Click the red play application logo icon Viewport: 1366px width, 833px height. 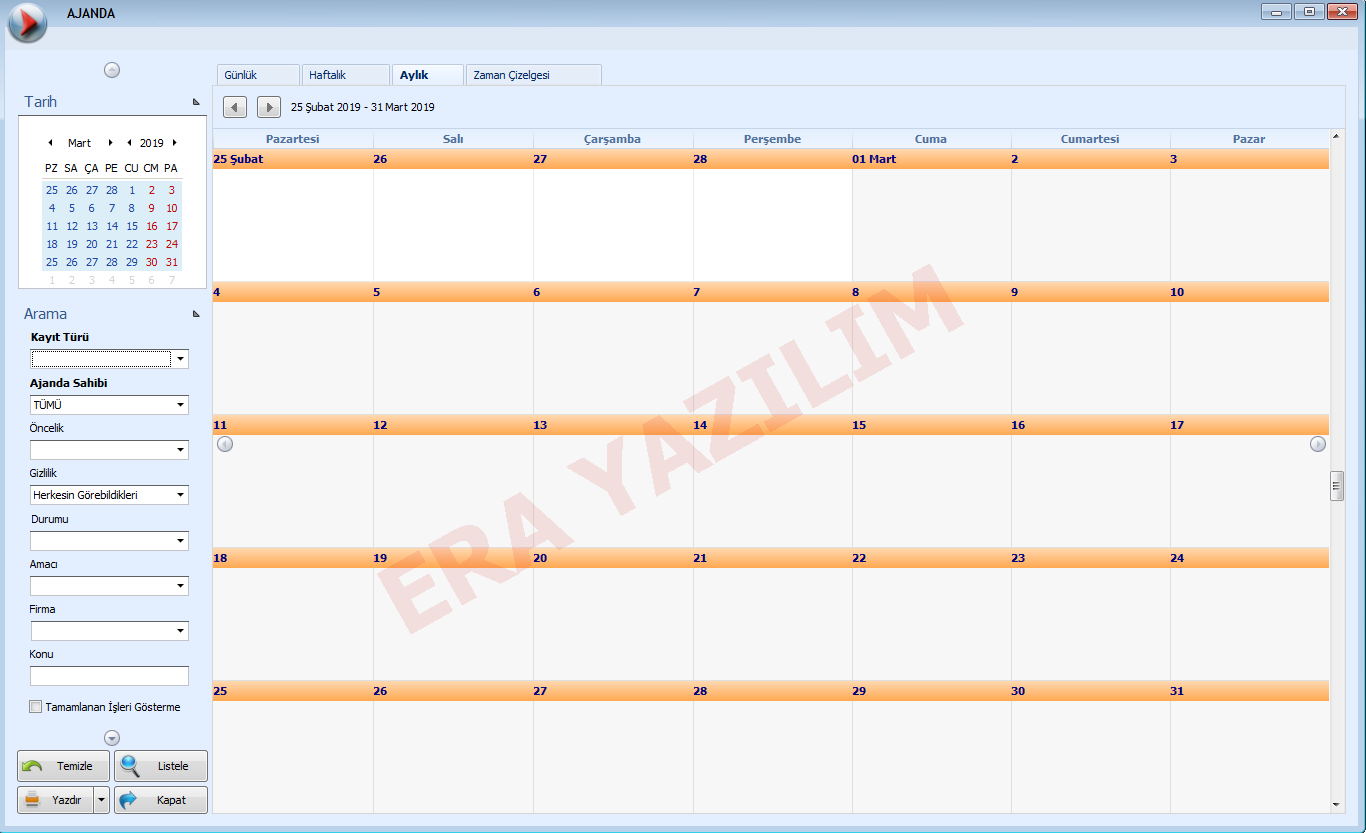pos(27,22)
